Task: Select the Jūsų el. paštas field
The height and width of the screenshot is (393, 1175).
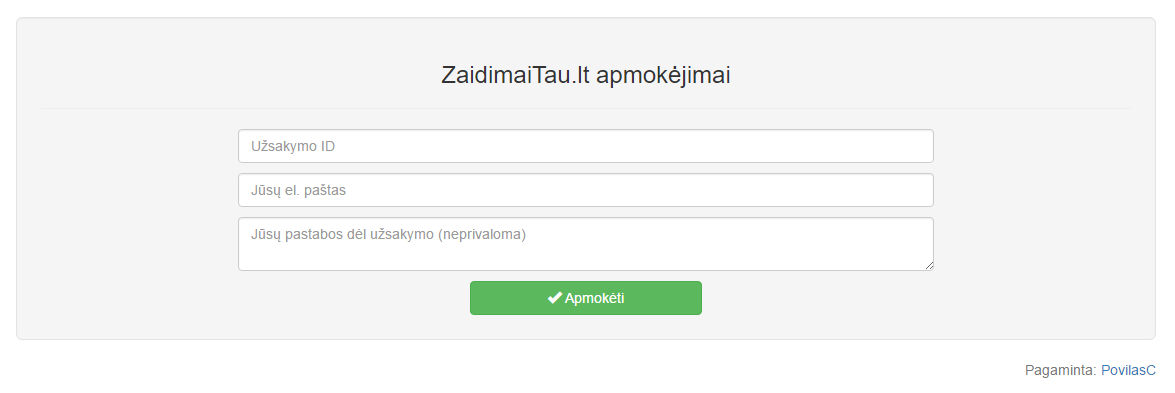Action: (585, 190)
